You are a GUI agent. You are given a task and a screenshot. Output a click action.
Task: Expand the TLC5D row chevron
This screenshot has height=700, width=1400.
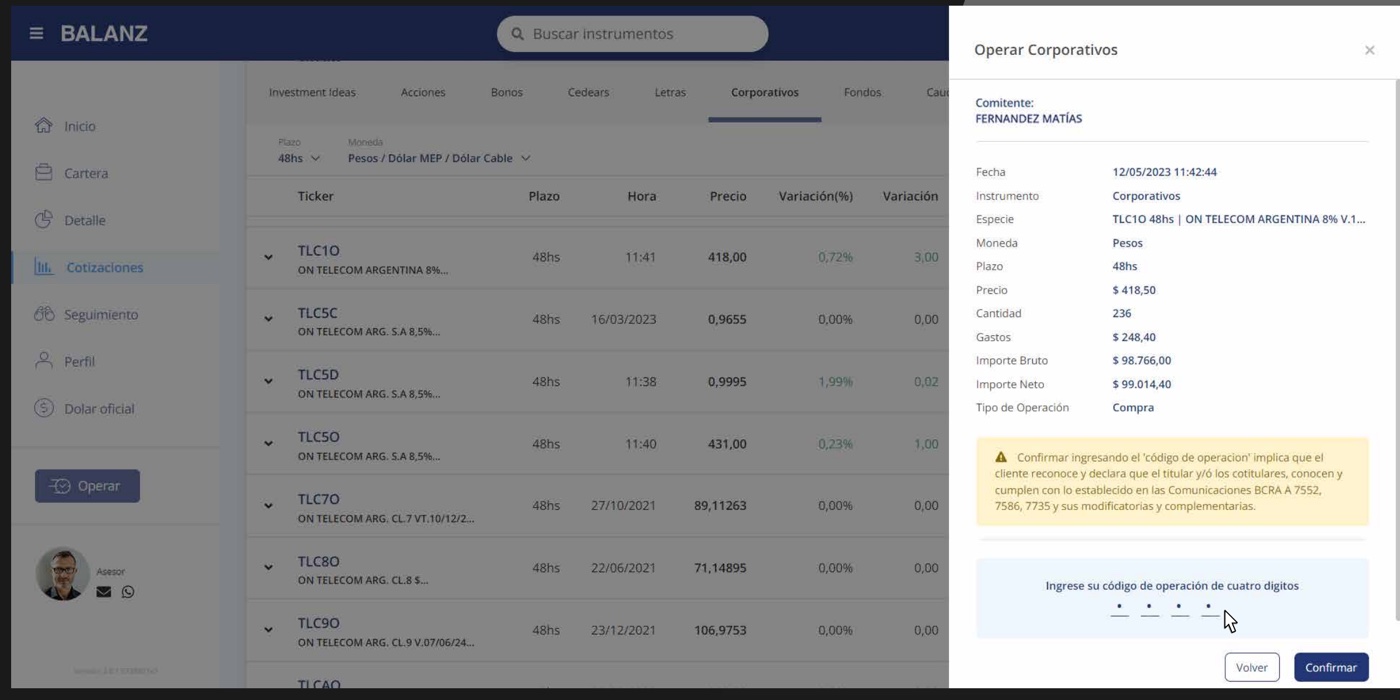click(268, 381)
